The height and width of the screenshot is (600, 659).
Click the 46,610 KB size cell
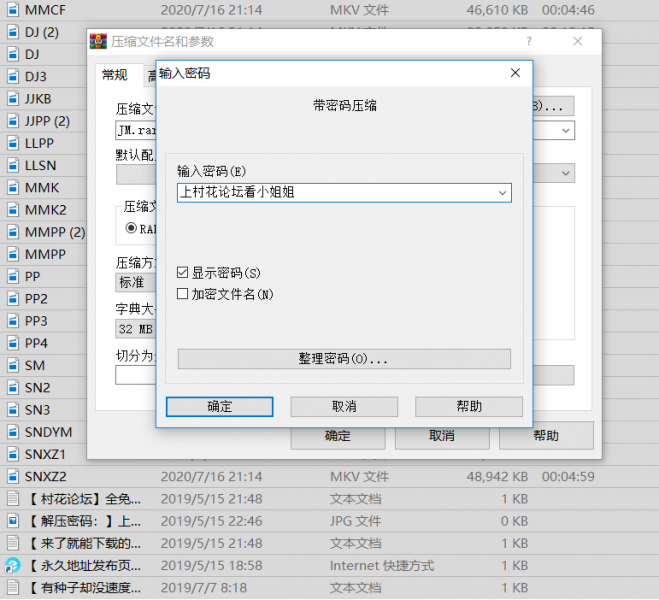tap(497, 10)
